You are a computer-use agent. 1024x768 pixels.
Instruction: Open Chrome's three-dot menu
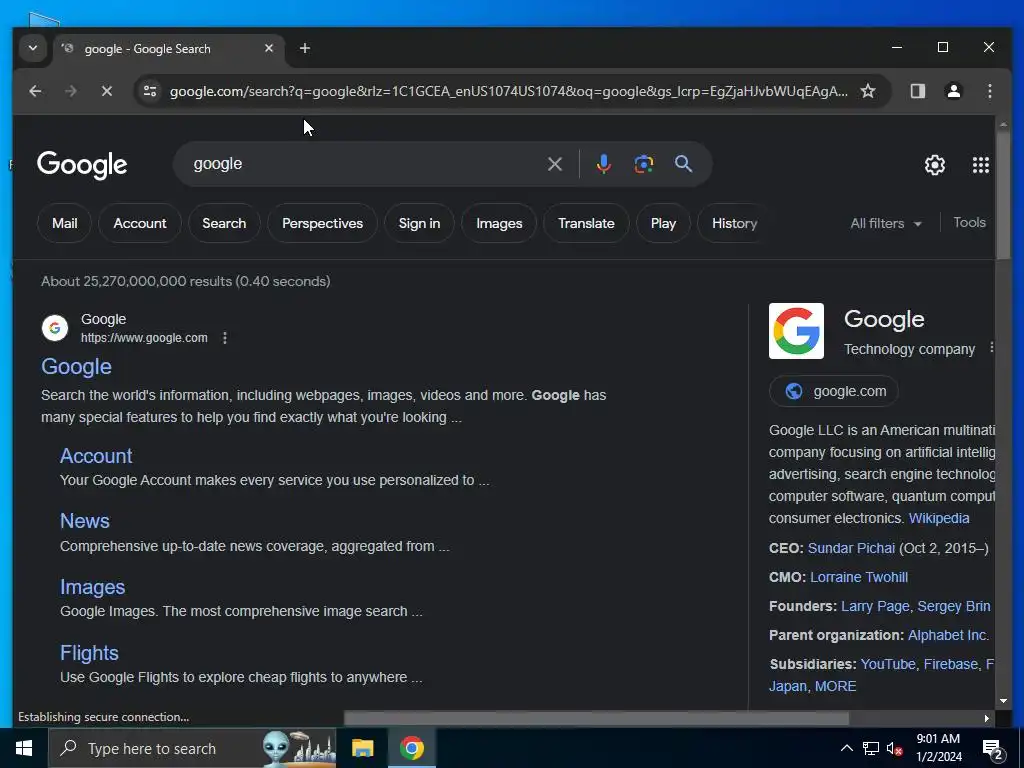pyautogui.click(x=990, y=91)
